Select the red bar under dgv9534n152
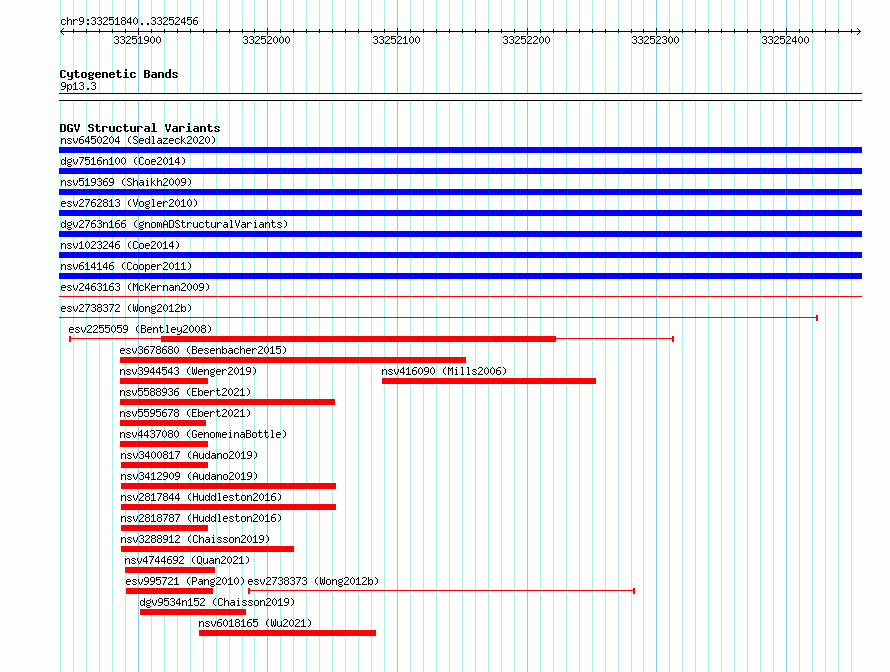Image resolution: width=890 pixels, height=672 pixels. pyautogui.click(x=193, y=612)
